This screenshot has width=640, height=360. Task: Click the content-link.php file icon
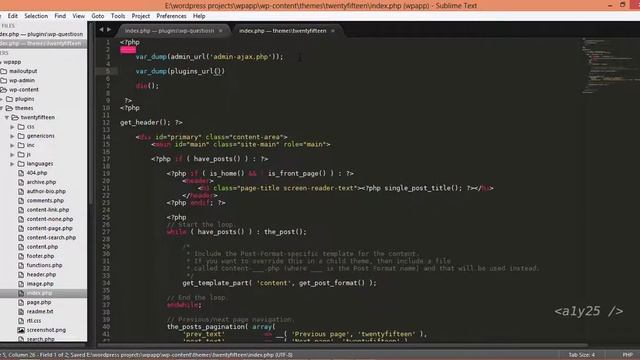(21, 210)
